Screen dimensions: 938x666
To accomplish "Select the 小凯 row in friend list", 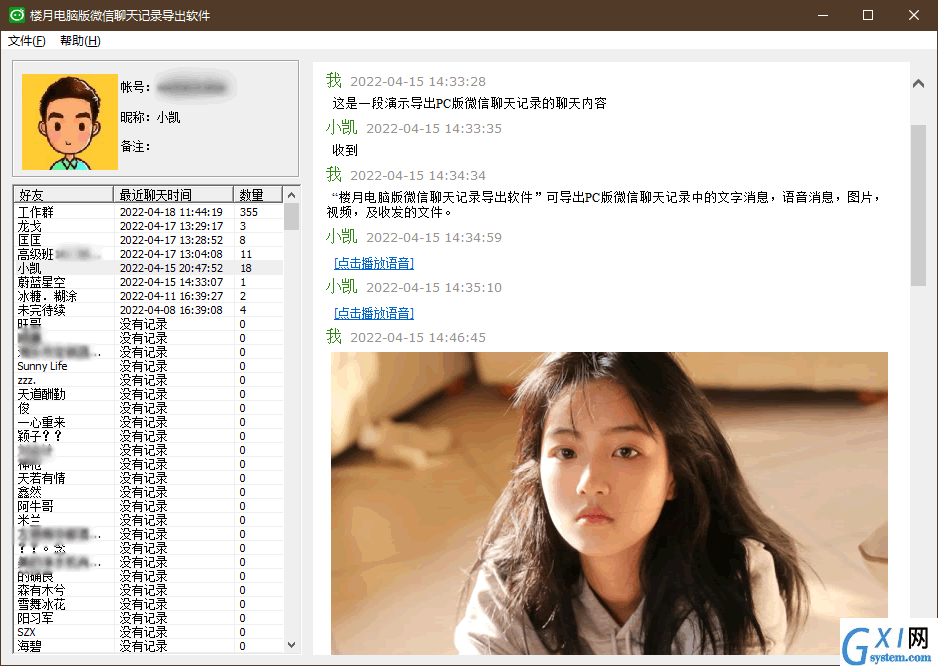I will pyautogui.click(x=148, y=268).
